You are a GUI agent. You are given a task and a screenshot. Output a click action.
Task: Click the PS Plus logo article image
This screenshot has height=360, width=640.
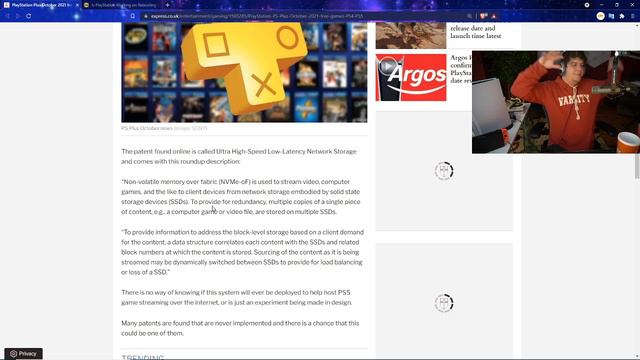[244, 72]
